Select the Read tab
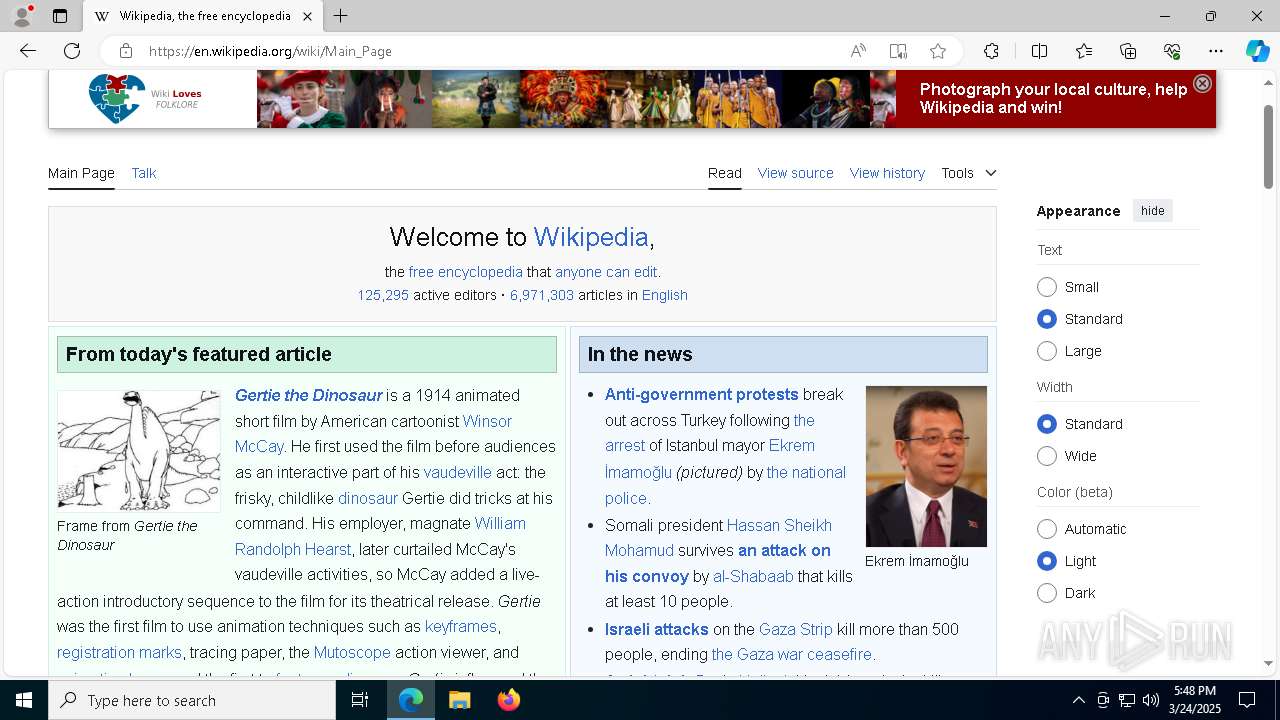1280x720 pixels. (x=725, y=173)
